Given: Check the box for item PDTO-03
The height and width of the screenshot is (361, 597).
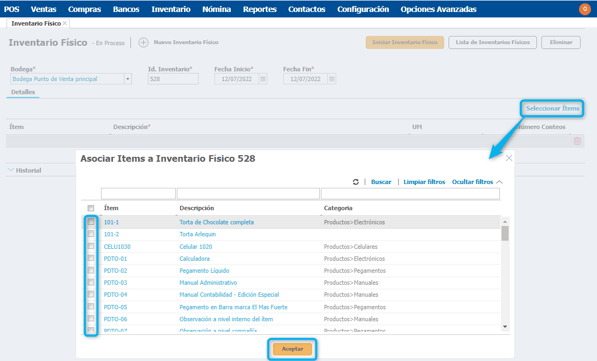Looking at the screenshot, I should click(91, 282).
